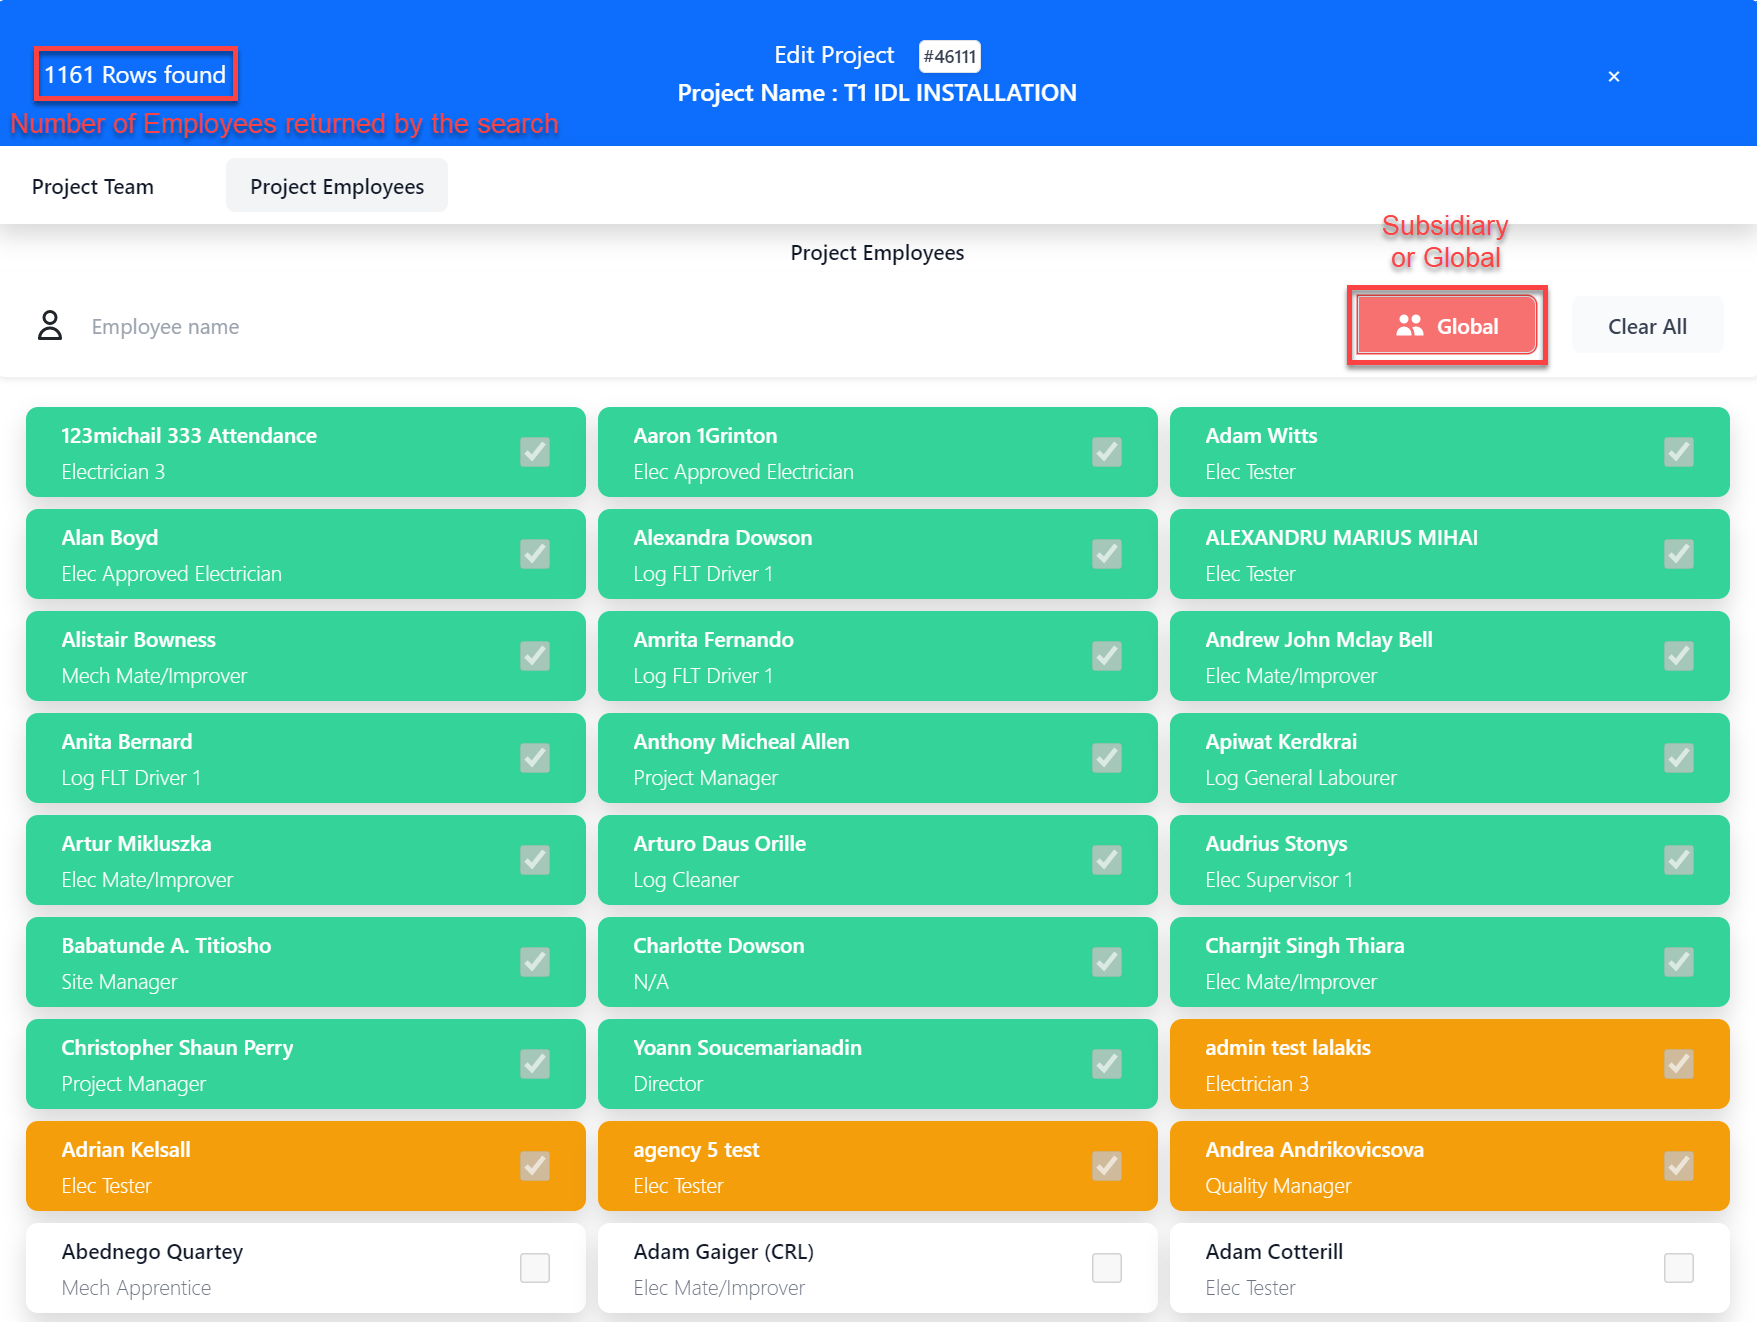Screen dimensions: 1757x1322
Task: Uncheck Babatunde A. Titiosho checkbox
Action: (x=535, y=962)
